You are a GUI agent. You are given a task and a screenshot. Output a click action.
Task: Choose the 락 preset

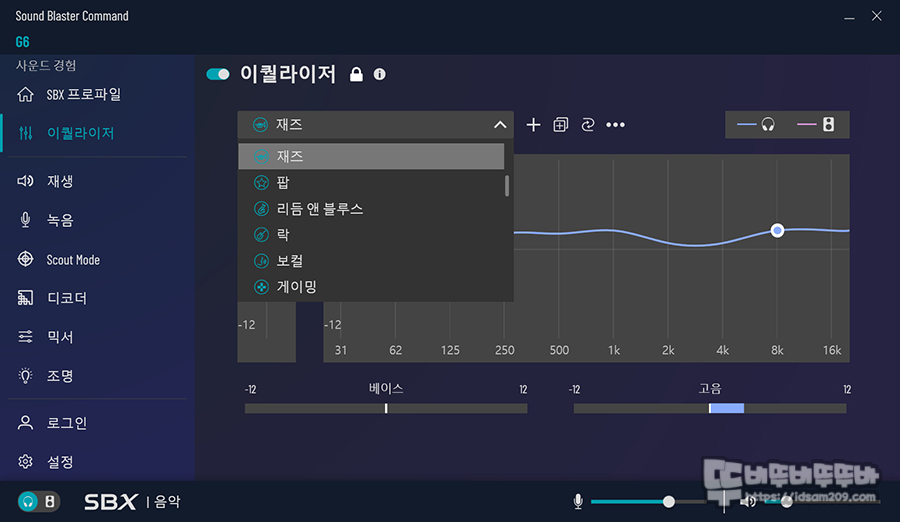(x=371, y=234)
